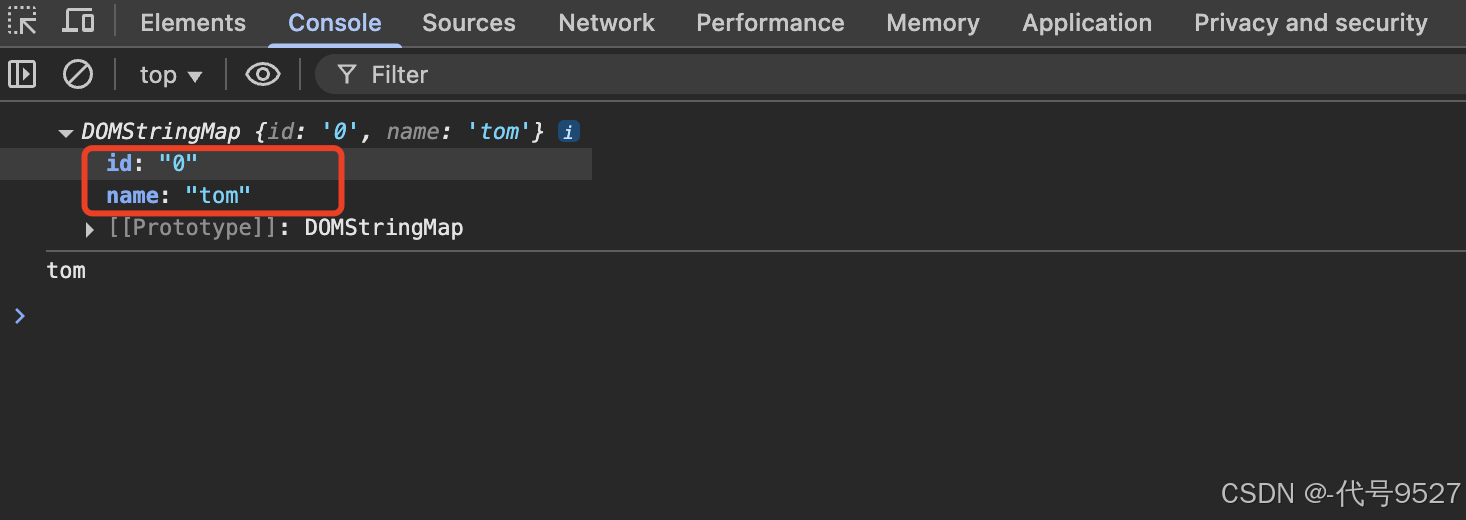This screenshot has height=520, width=1466.
Task: Click the filter funnel icon
Action: 347,74
